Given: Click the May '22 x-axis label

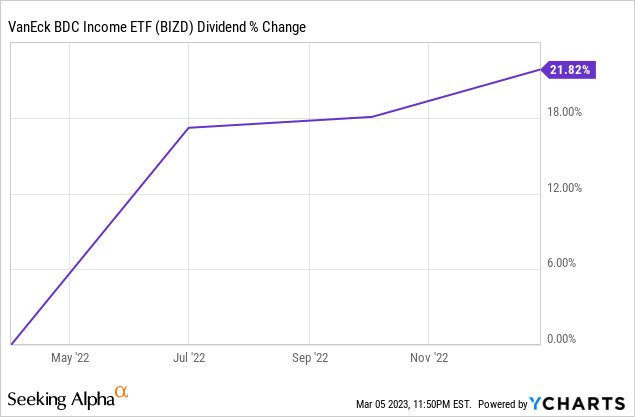Looking at the screenshot, I should click(x=69, y=356).
